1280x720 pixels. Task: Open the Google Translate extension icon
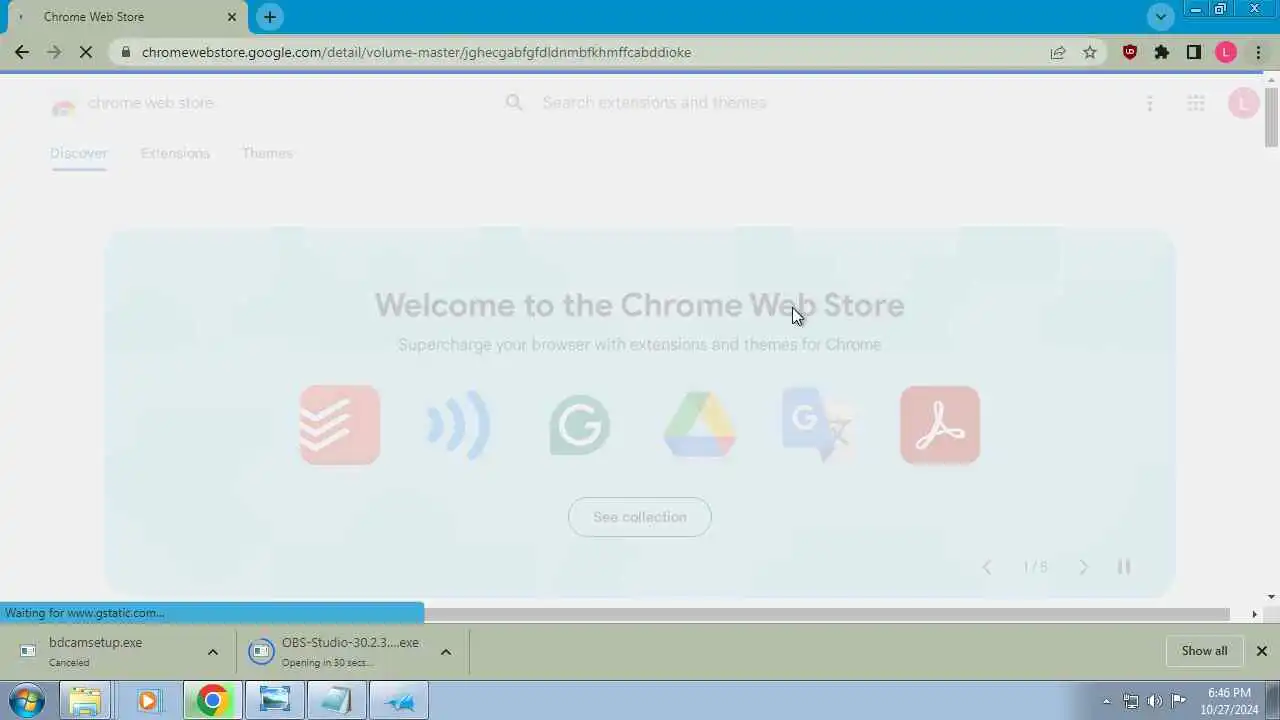coord(820,425)
